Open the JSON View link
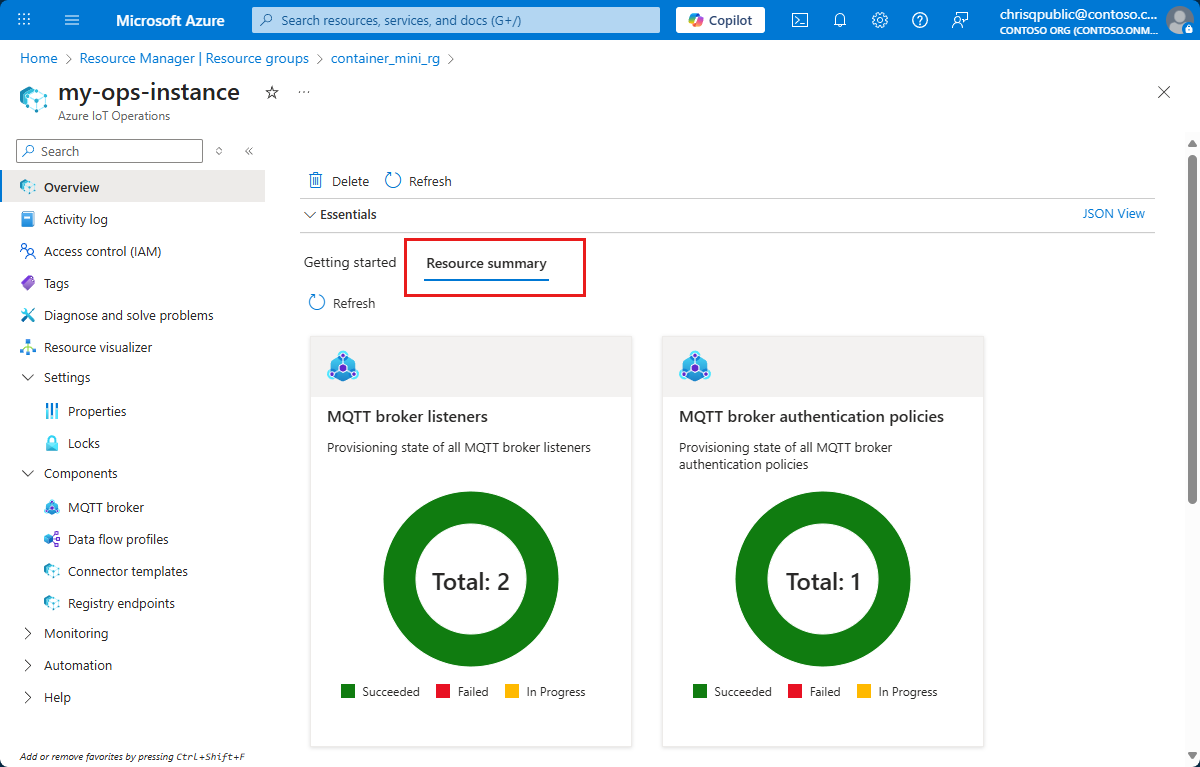 pos(1113,214)
